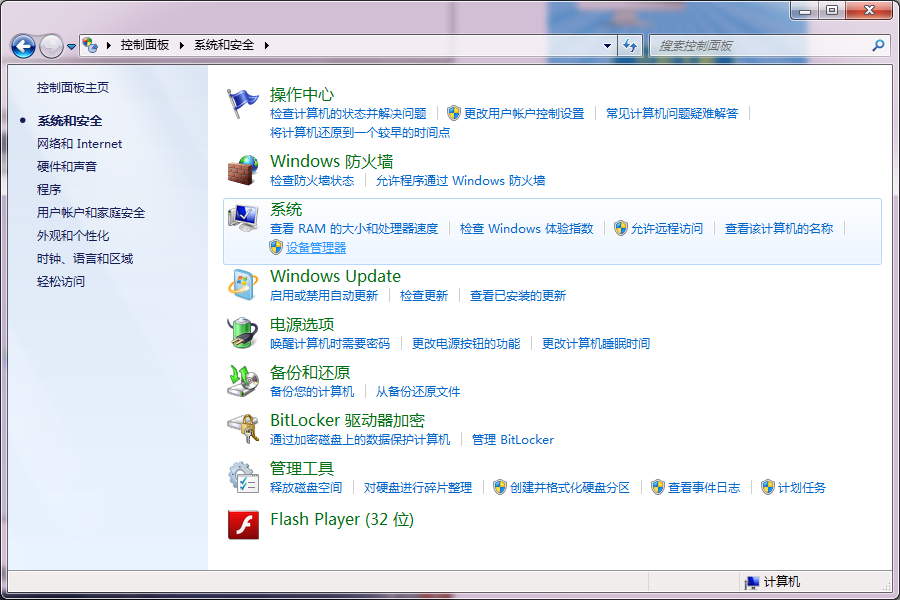Click the refresh button in the address bar

click(630, 45)
